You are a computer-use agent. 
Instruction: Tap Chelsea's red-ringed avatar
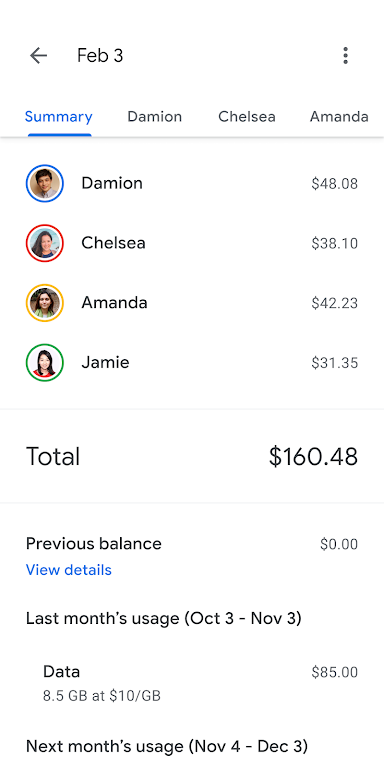[45, 243]
